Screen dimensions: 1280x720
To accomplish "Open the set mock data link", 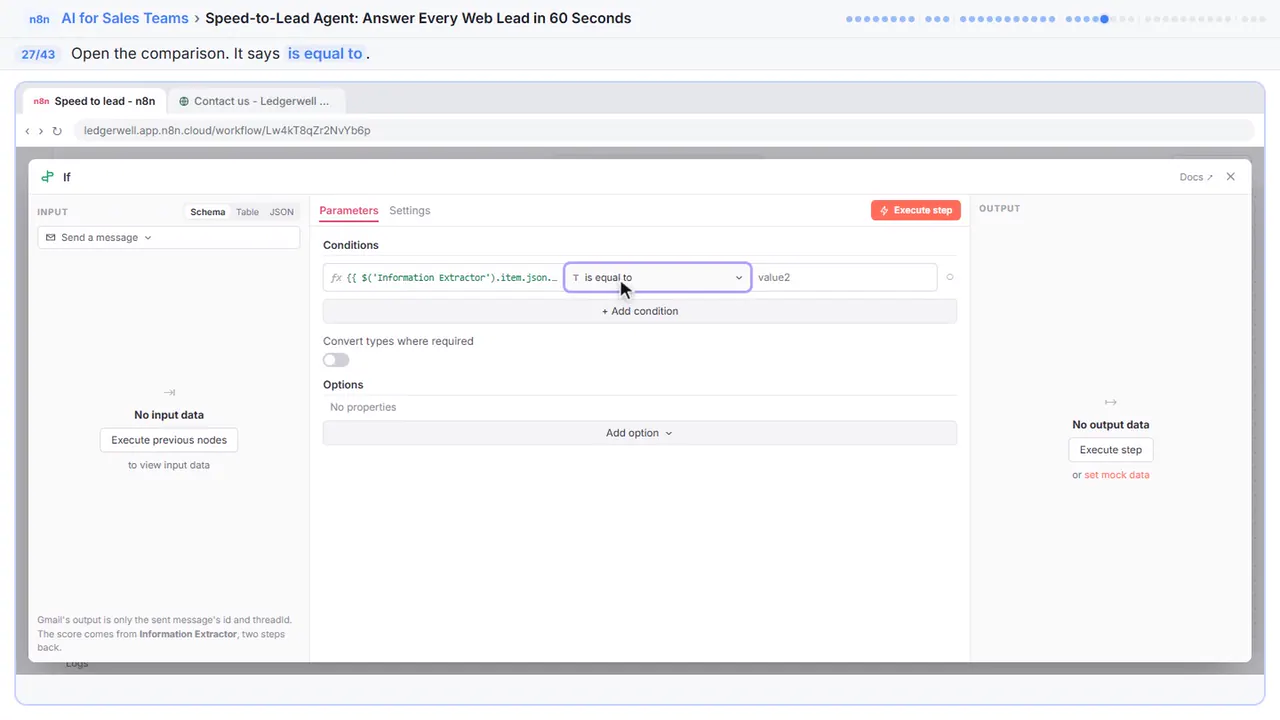I will click(1117, 475).
